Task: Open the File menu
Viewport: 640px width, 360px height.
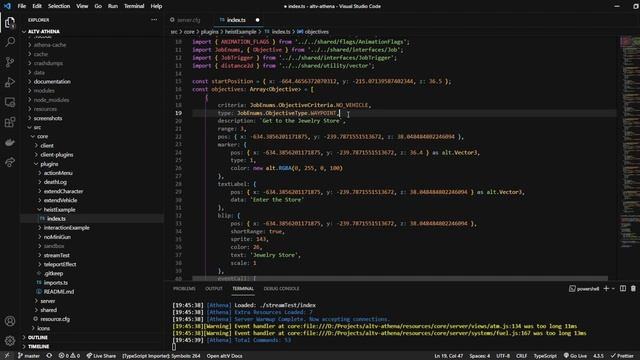Action: pyautogui.click(x=22, y=6)
